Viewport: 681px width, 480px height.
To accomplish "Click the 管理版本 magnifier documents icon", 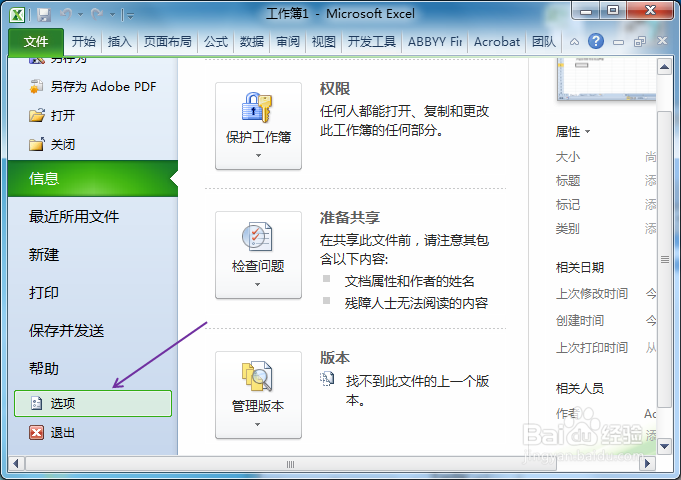I will [257, 376].
